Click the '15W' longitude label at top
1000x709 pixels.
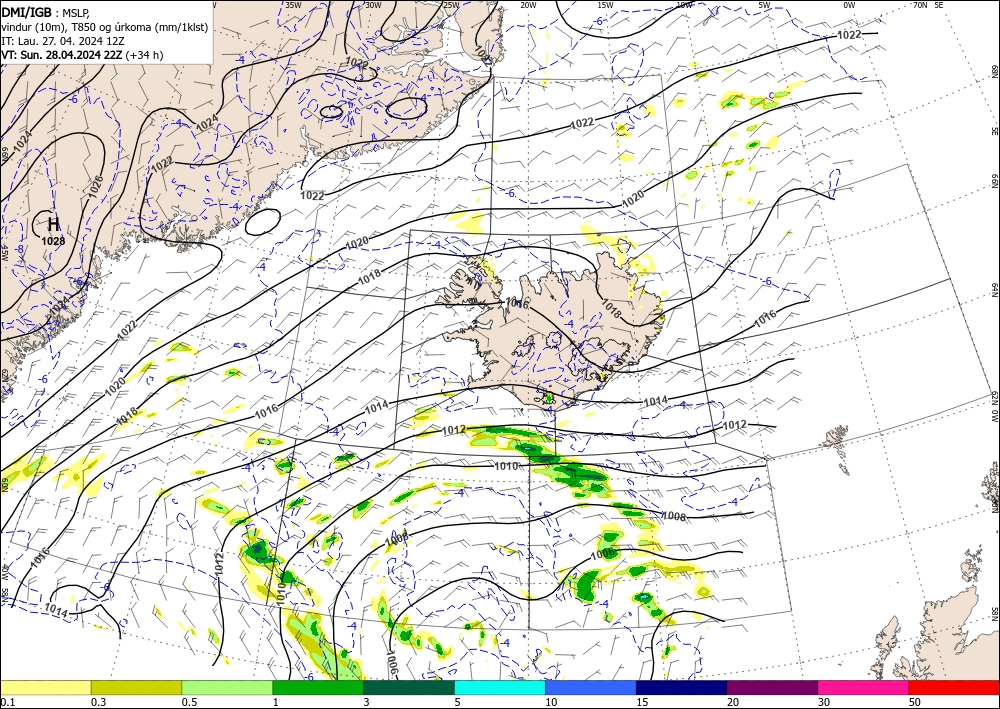(x=605, y=4)
